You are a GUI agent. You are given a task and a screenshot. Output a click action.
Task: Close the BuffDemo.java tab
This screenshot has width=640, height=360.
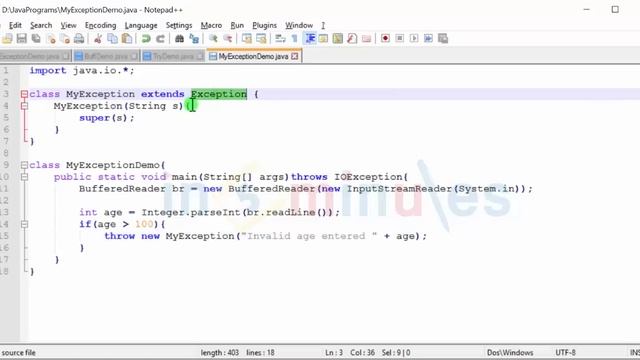[x=134, y=56]
